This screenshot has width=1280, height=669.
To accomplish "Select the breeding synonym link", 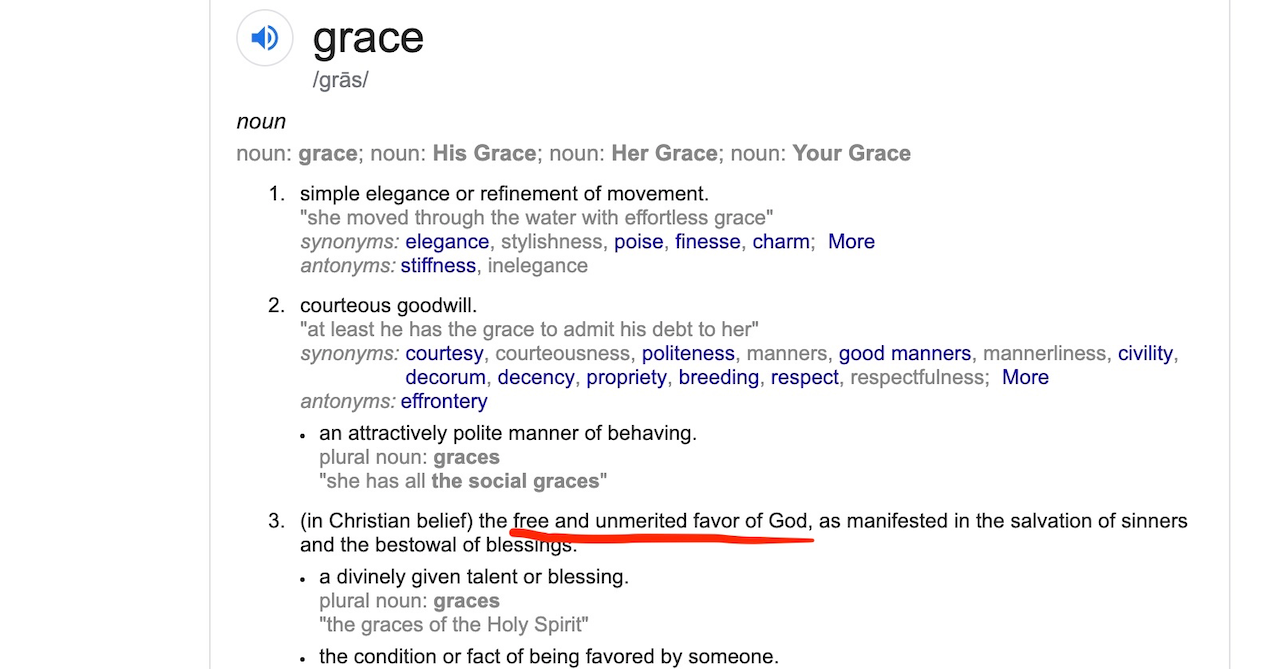I will click(719, 377).
